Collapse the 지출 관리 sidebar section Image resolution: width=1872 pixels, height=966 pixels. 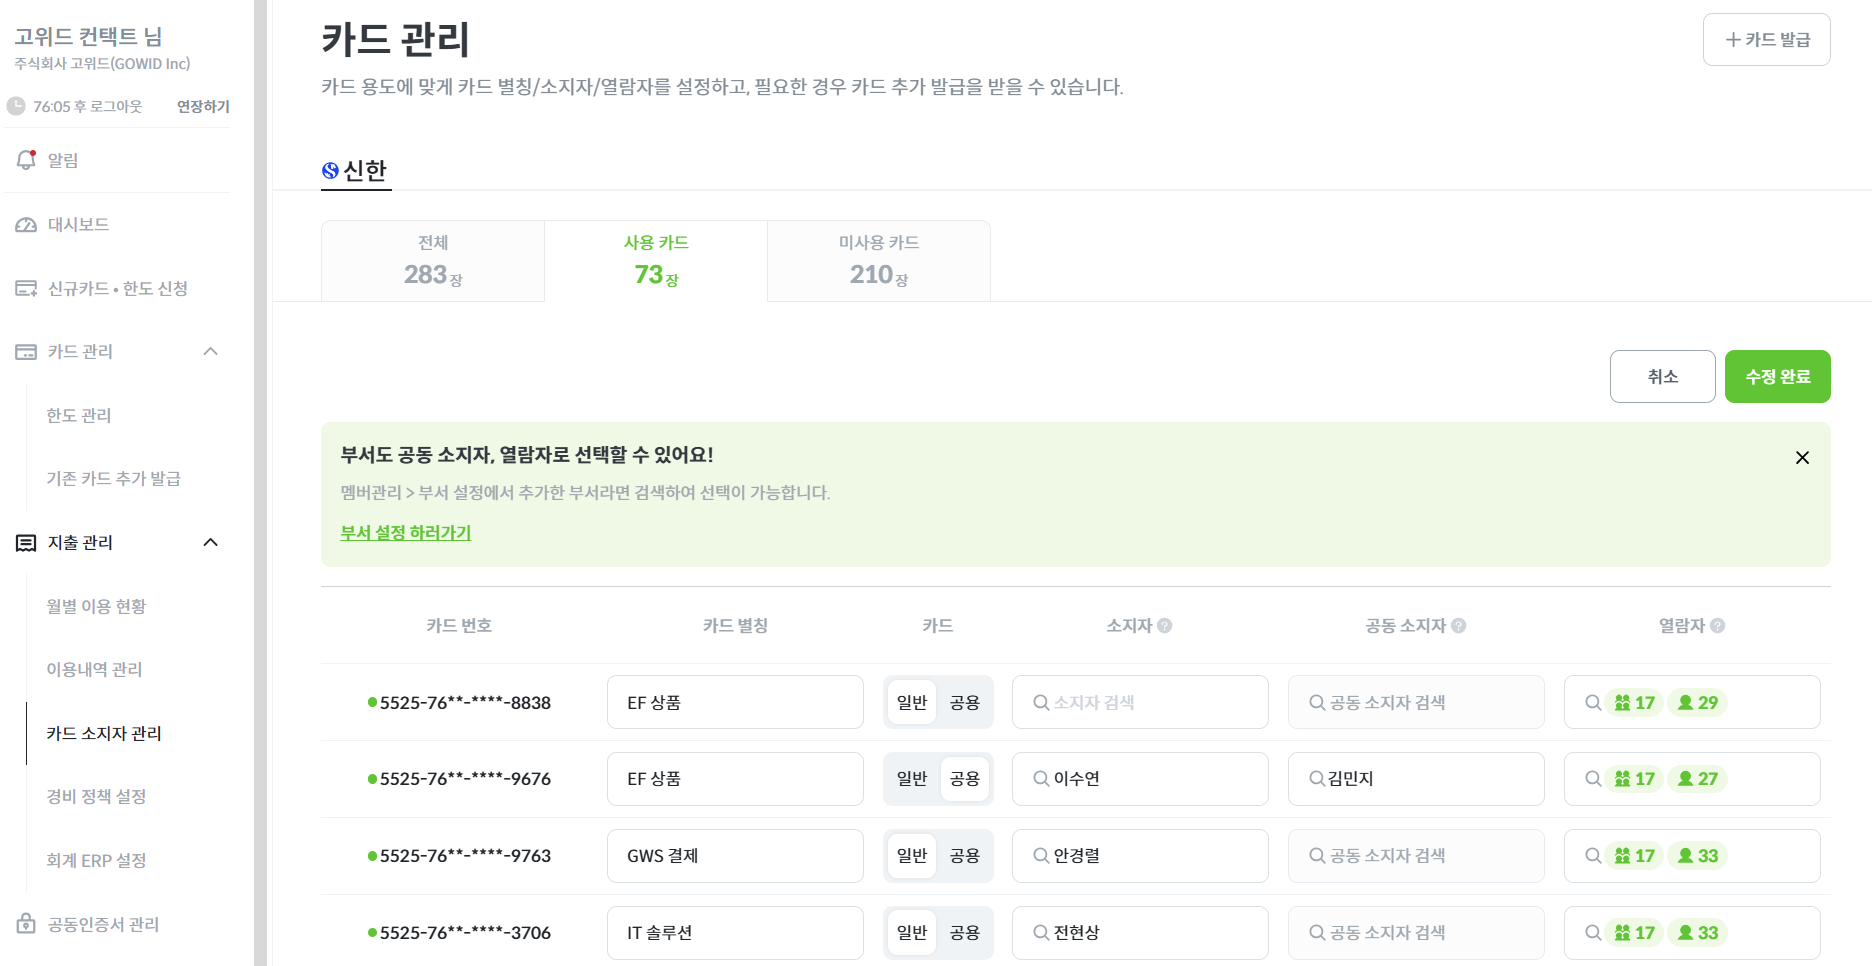tap(210, 543)
